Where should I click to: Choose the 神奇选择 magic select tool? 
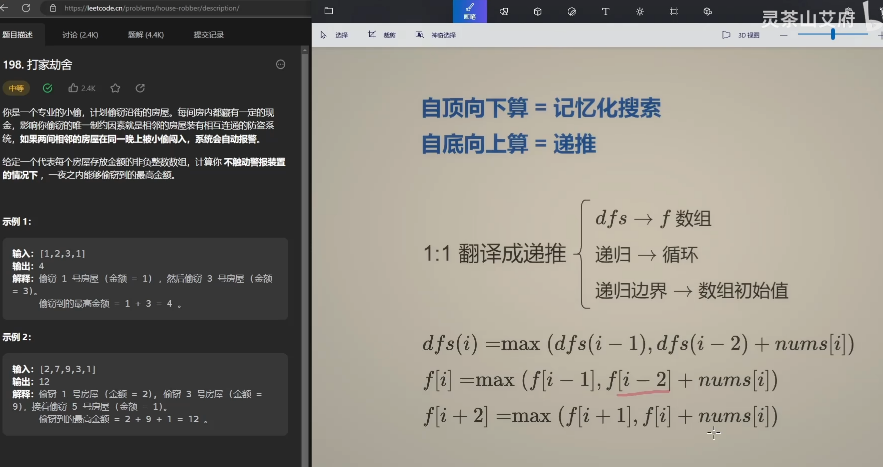tap(435, 35)
